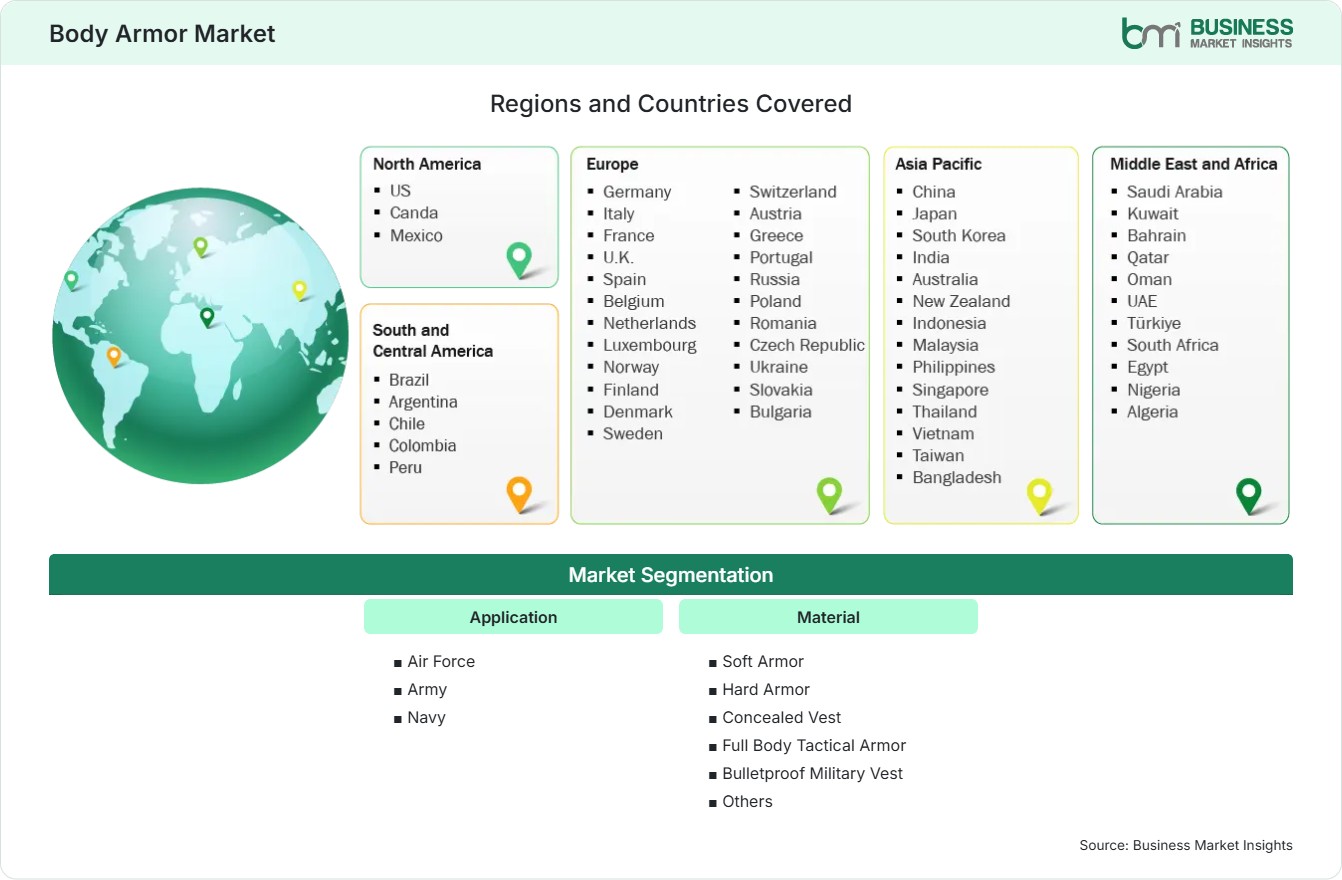1342x880 pixels.
Task: Click 'U.K.' in Europe list
Action: 618,257
